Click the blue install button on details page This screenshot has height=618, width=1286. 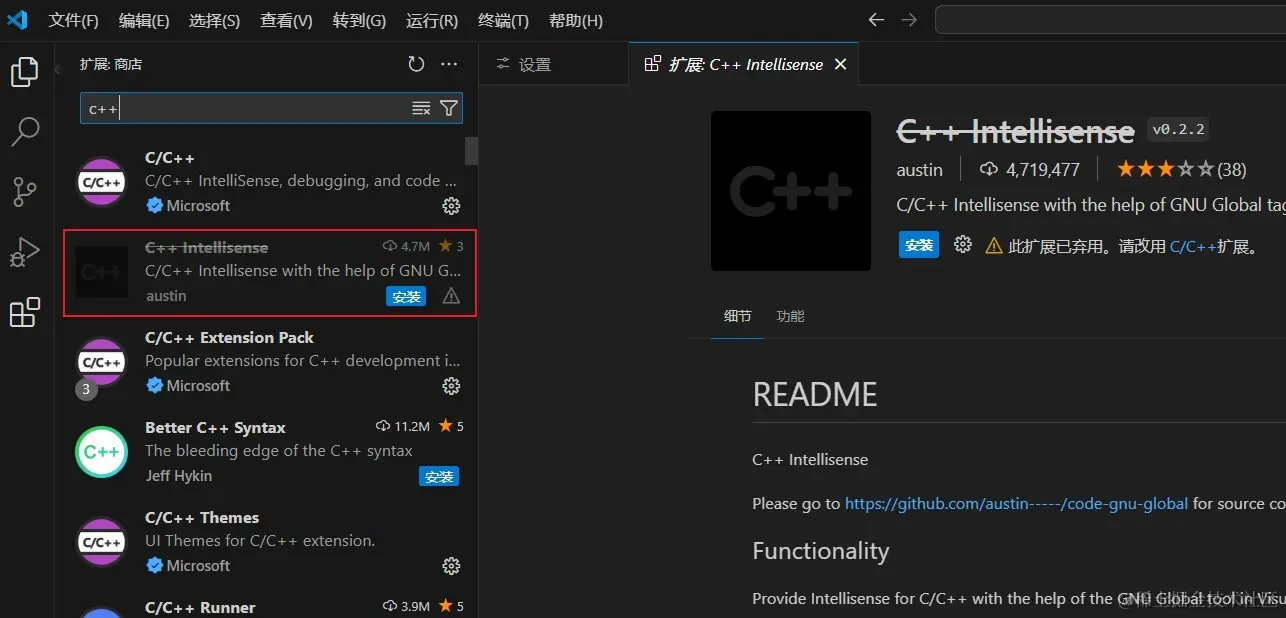(x=918, y=245)
